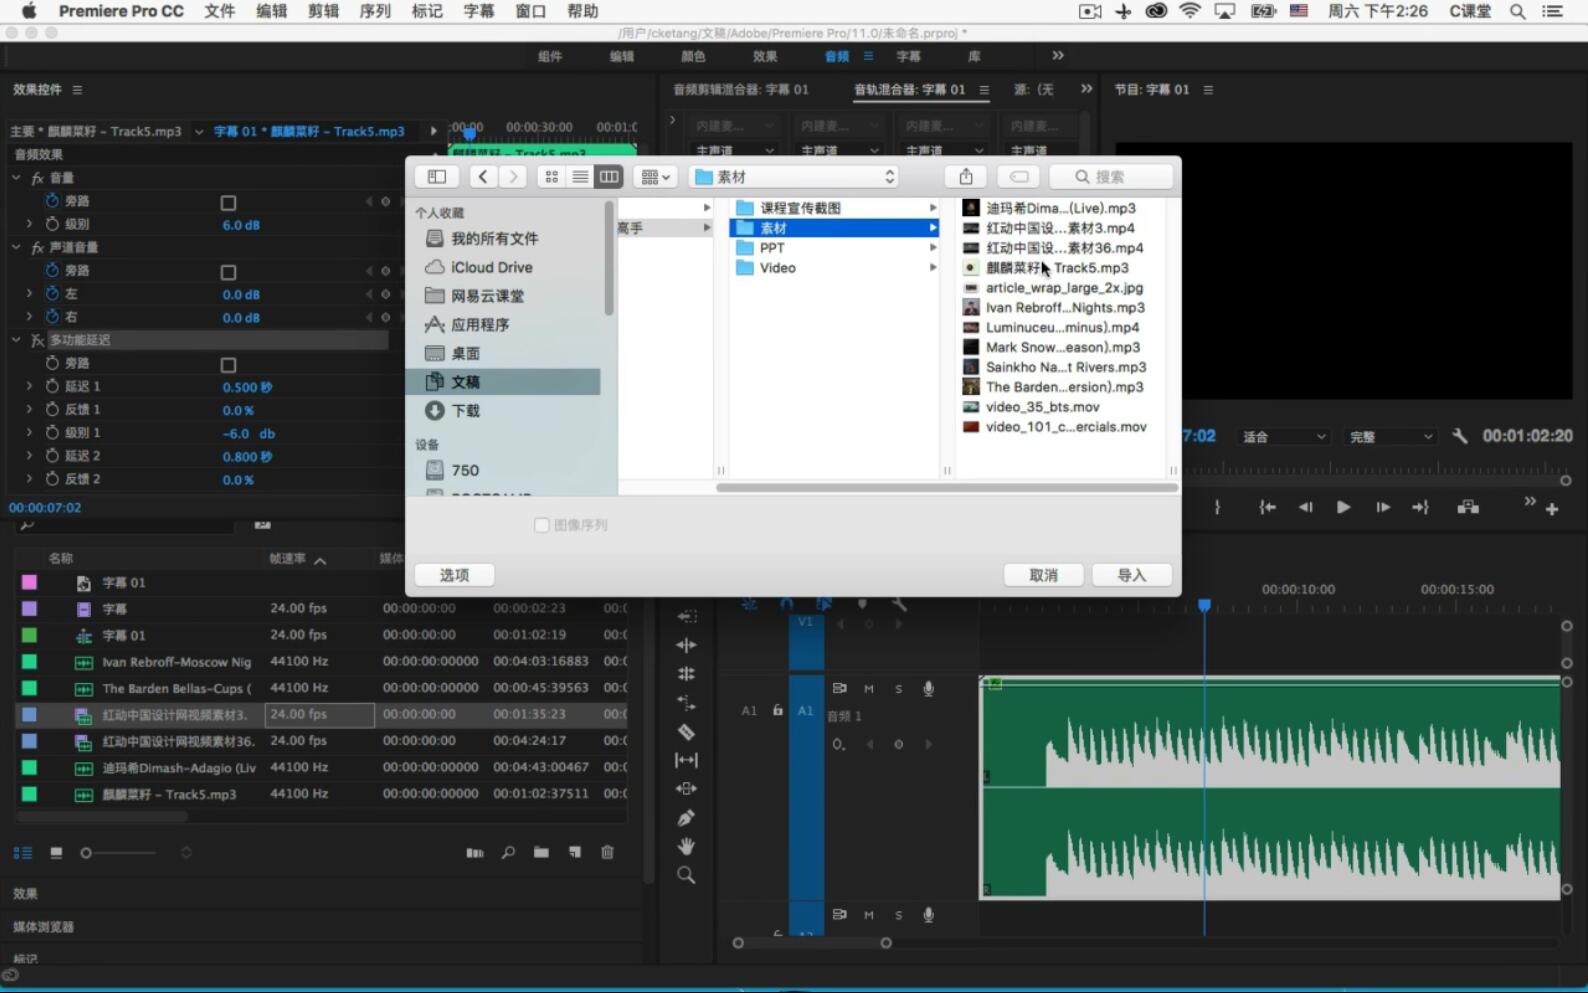Image resolution: width=1588 pixels, height=993 pixels.
Task: Open the 适合 zoom level dropdown
Action: (x=1284, y=437)
